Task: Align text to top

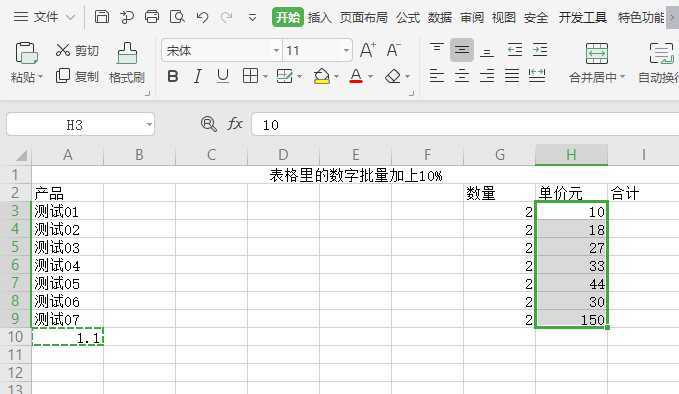Action: pos(436,49)
